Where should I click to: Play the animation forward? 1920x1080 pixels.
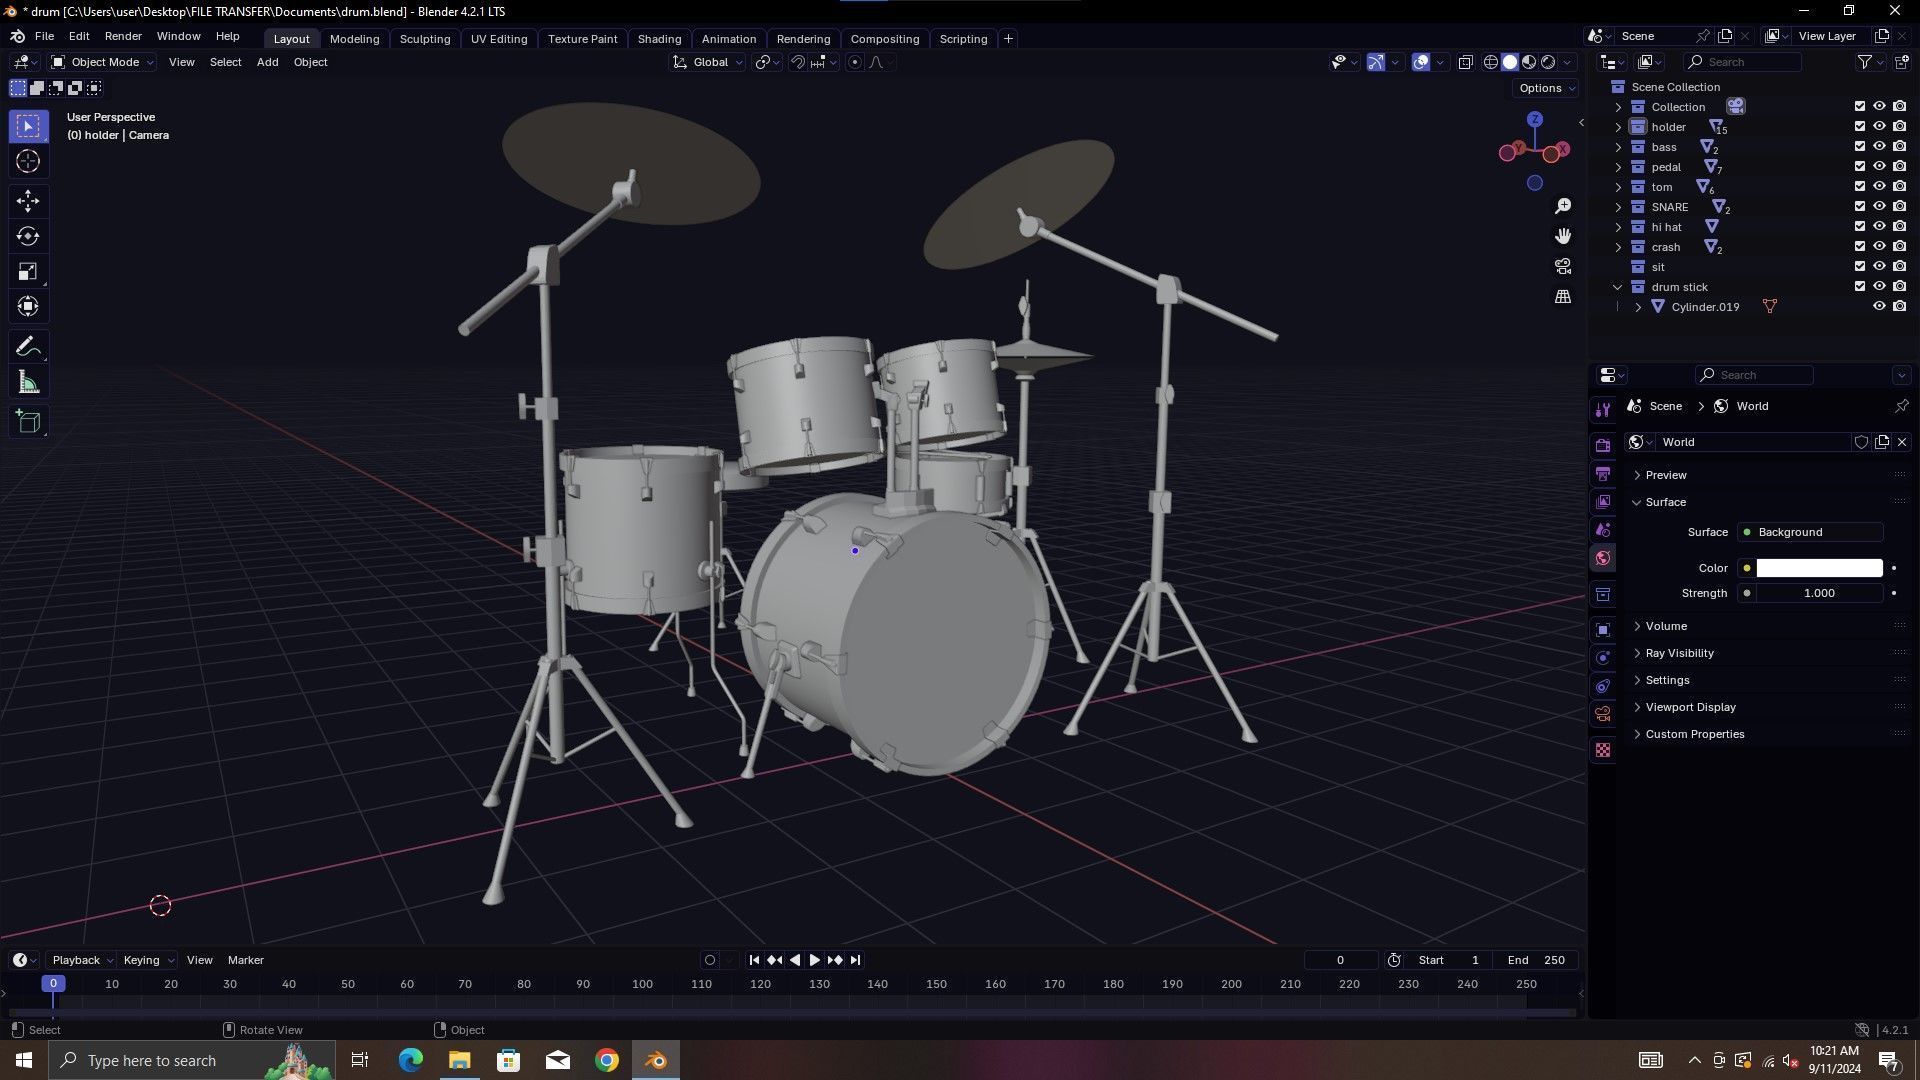tap(814, 960)
